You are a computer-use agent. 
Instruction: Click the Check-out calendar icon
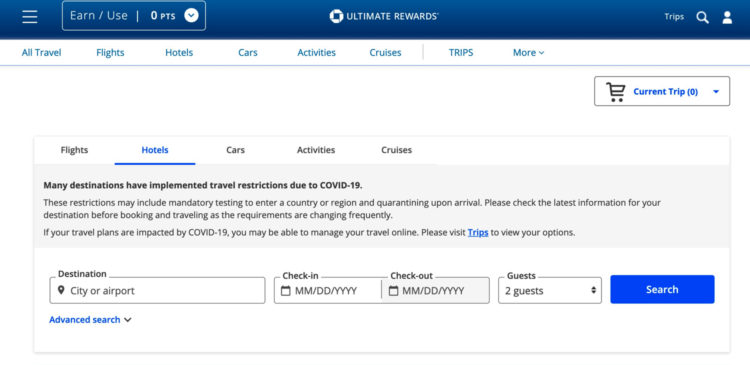(x=393, y=290)
